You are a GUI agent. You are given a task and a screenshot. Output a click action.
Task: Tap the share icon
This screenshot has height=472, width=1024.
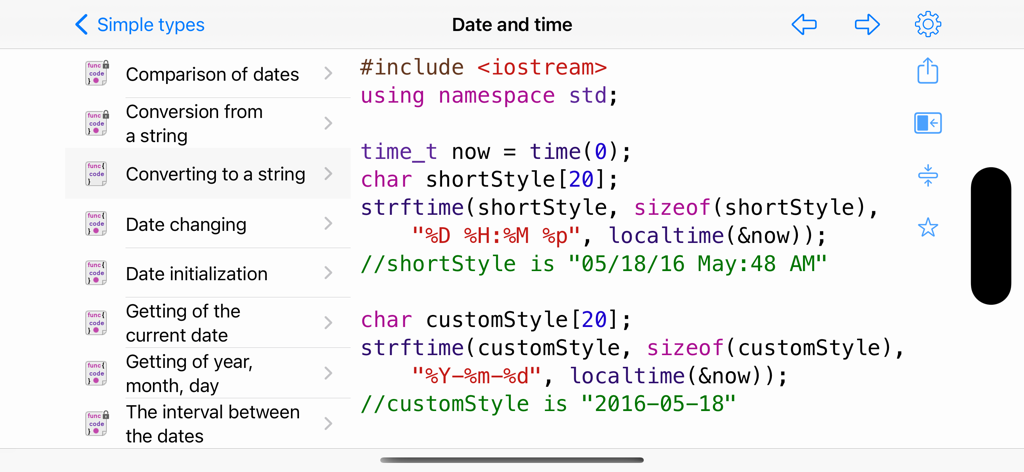pyautogui.click(x=927, y=71)
